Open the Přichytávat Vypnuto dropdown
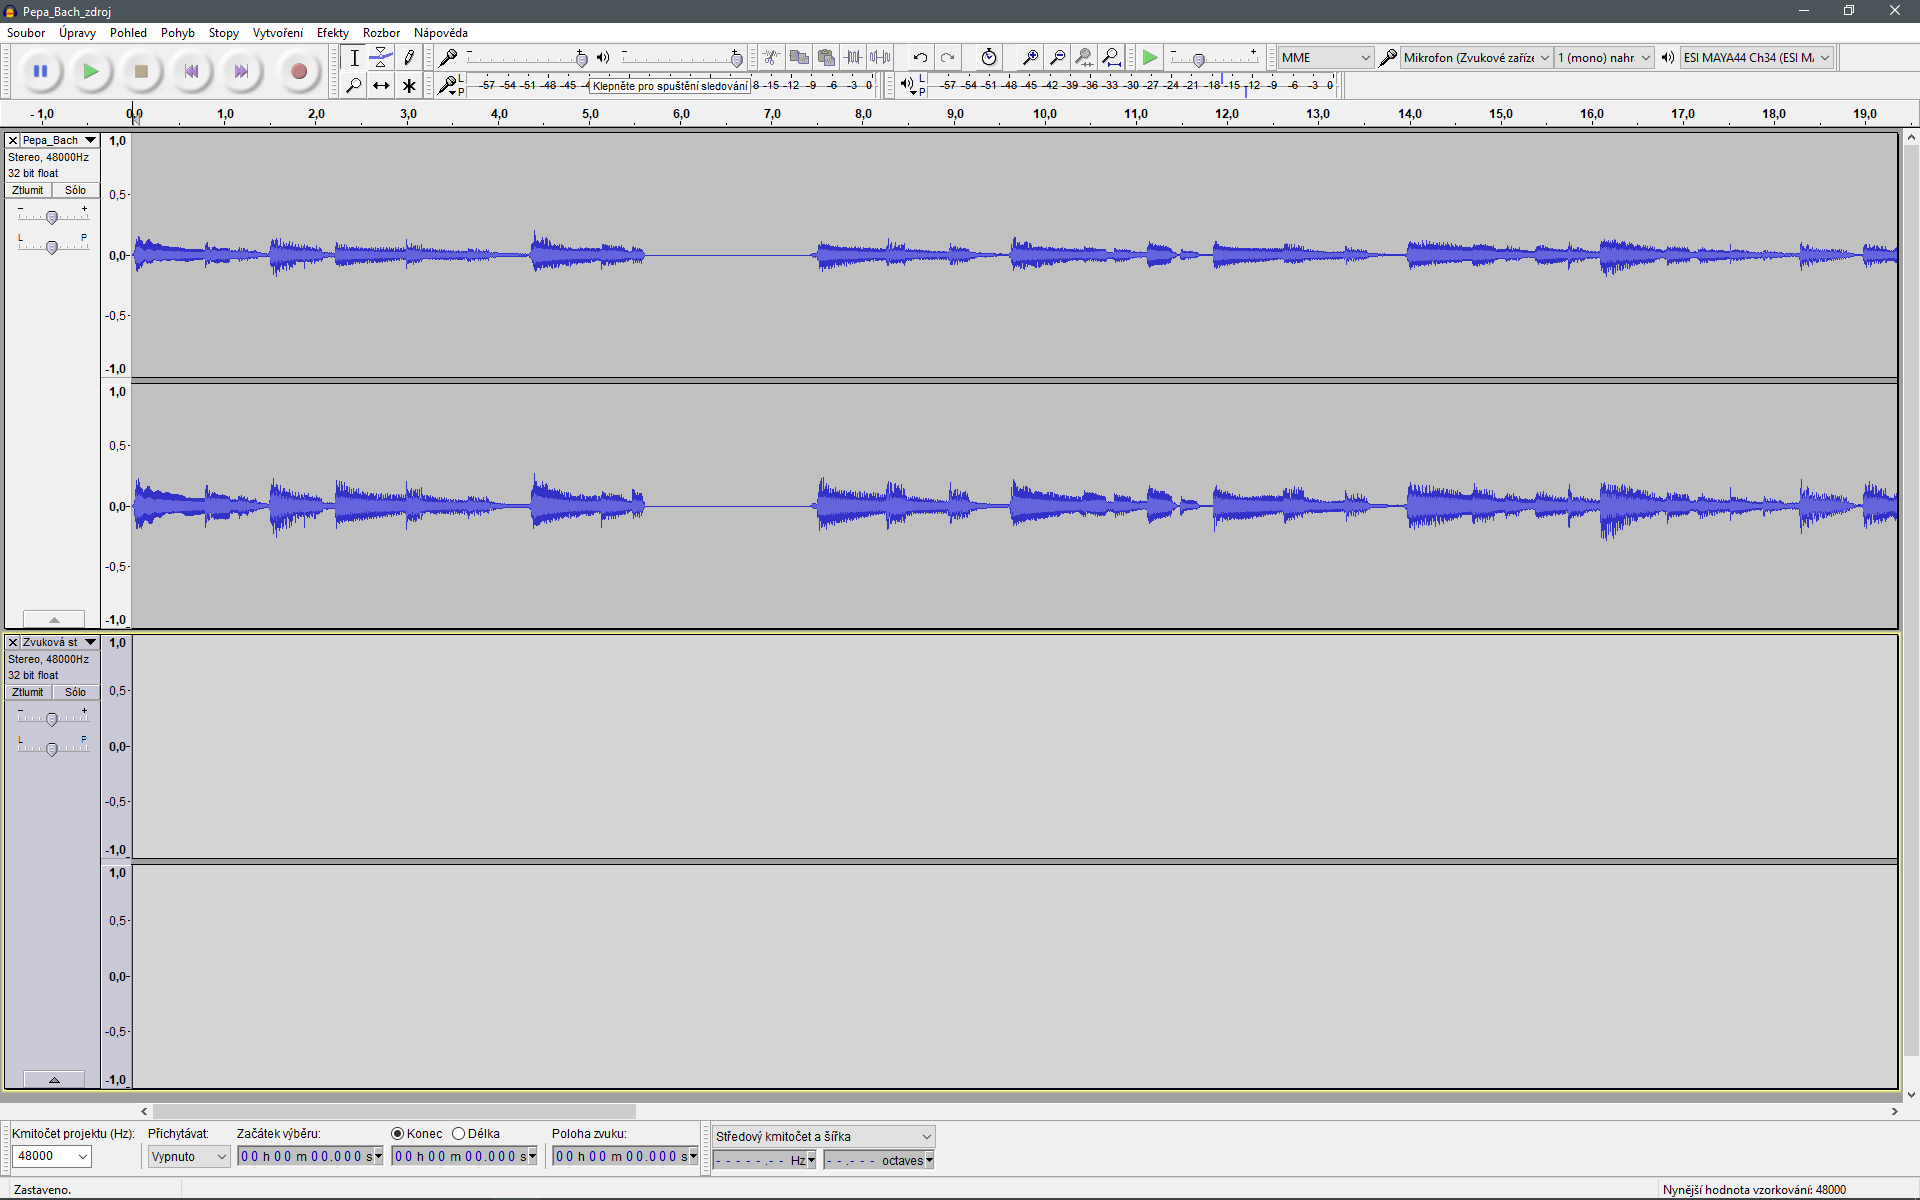This screenshot has height=1200, width=1920. pyautogui.click(x=189, y=1156)
